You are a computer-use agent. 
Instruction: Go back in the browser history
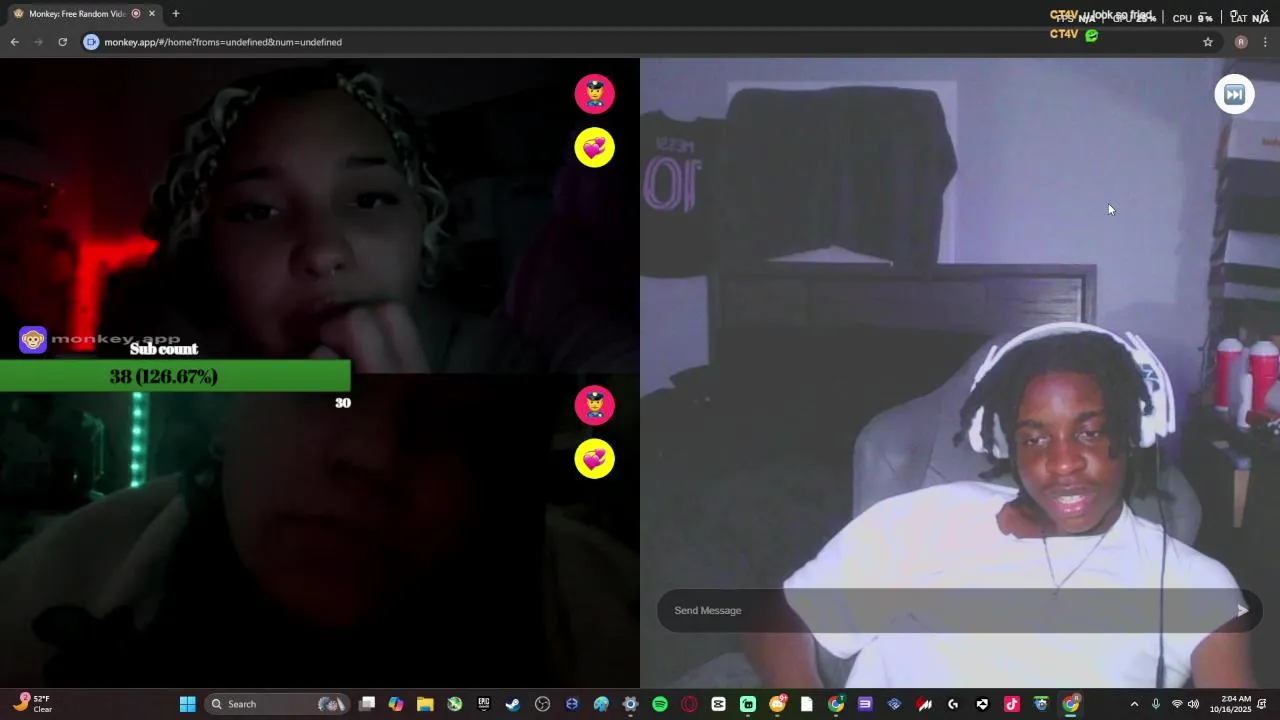14,42
